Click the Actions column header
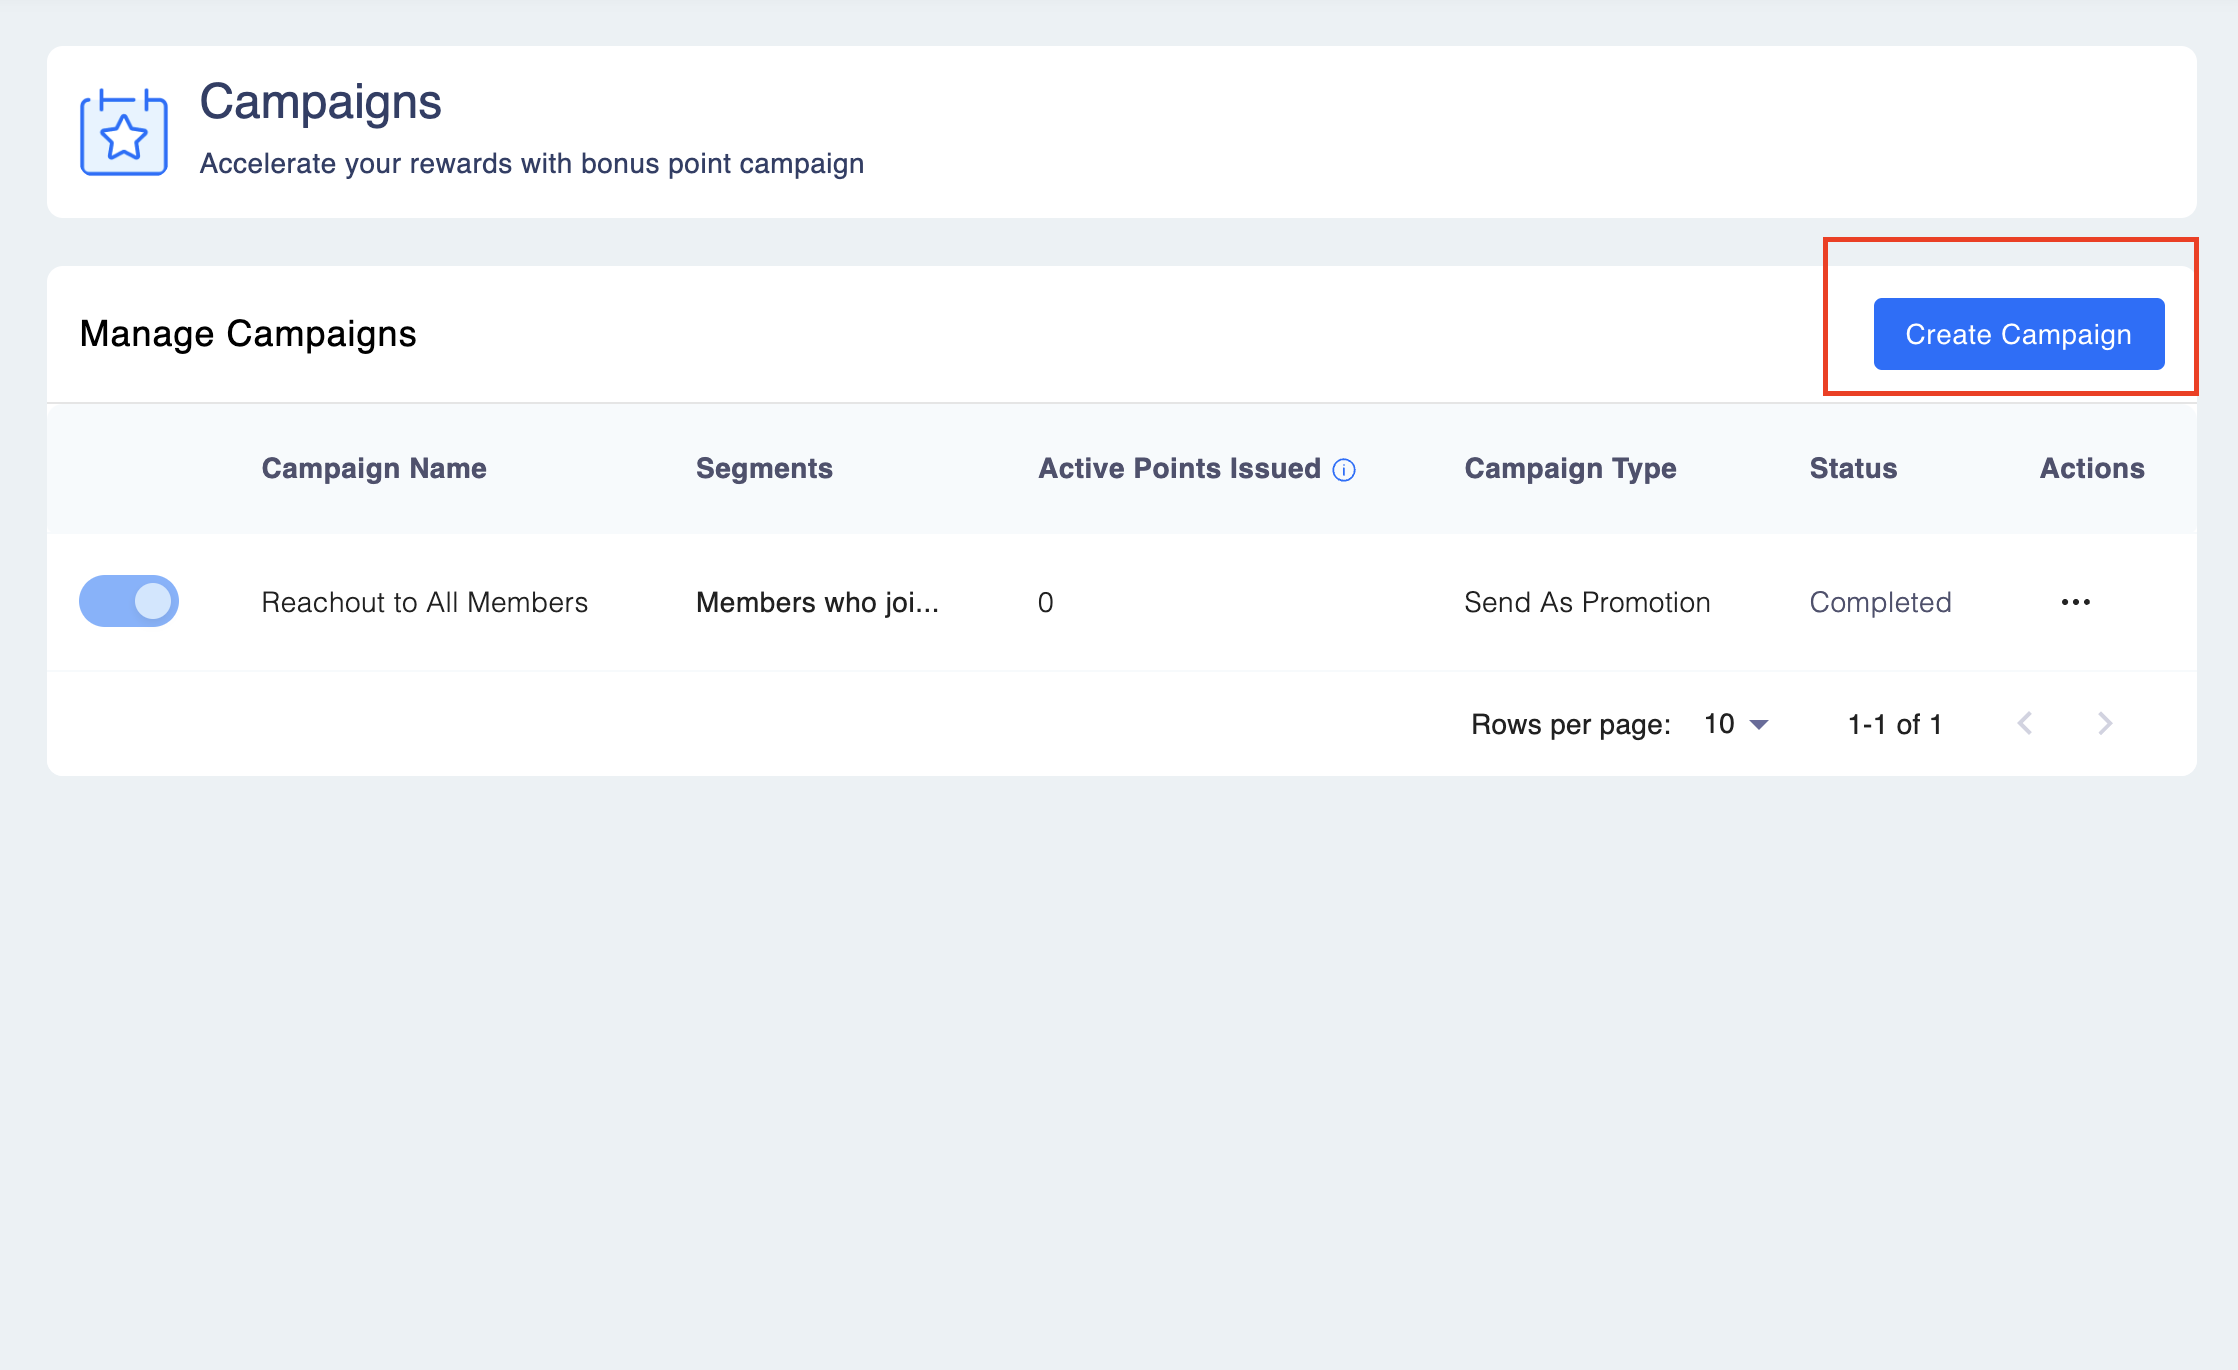 (2092, 468)
